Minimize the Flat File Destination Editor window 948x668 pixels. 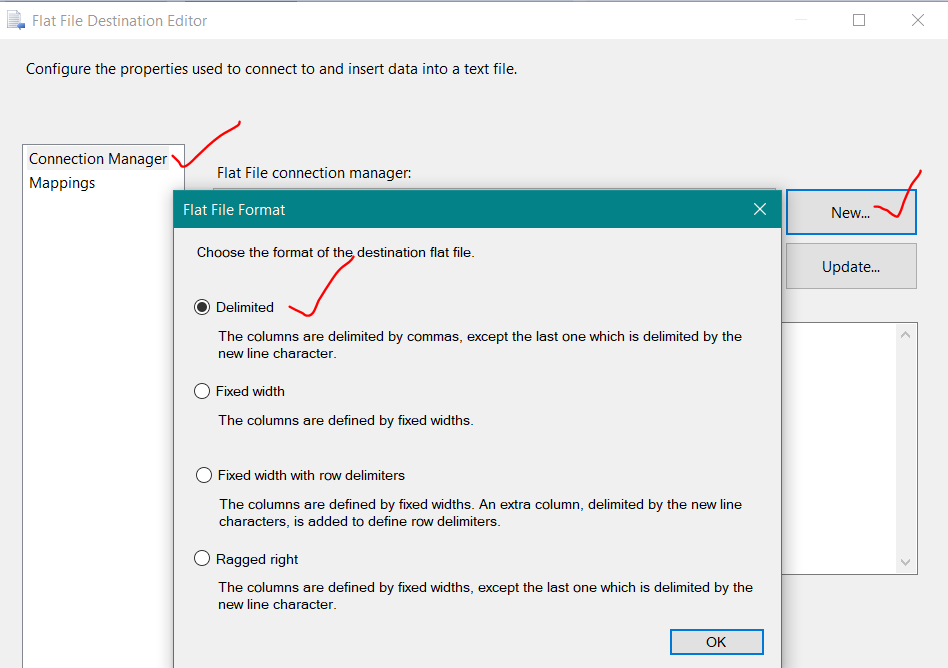tap(801, 19)
